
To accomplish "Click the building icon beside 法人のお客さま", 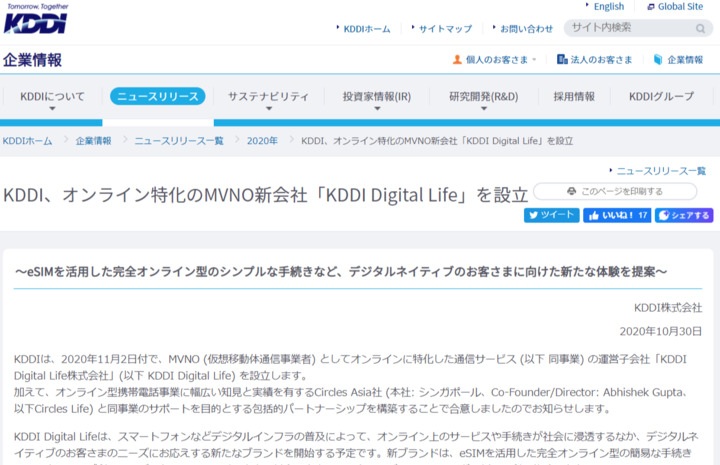I will click(x=562, y=59).
